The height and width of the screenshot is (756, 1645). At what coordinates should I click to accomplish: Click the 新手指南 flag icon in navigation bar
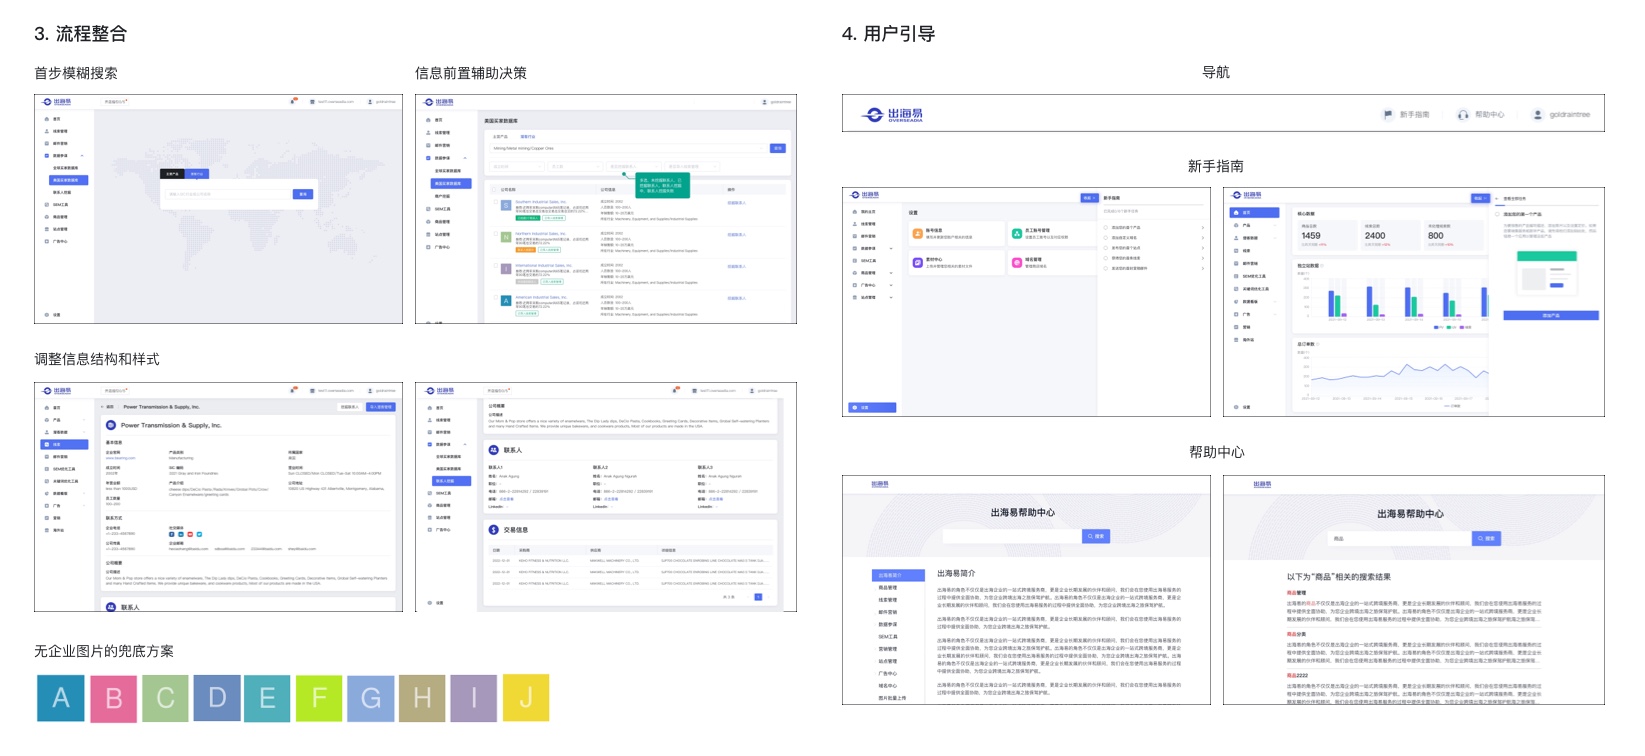coord(1387,115)
